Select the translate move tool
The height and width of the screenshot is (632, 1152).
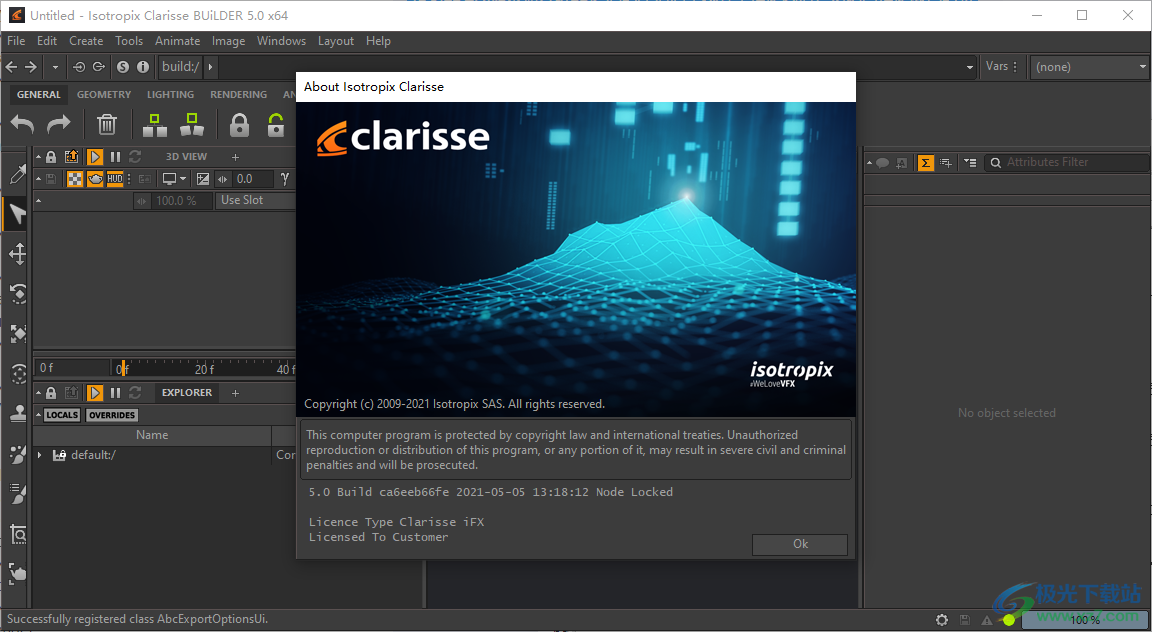[x=18, y=254]
